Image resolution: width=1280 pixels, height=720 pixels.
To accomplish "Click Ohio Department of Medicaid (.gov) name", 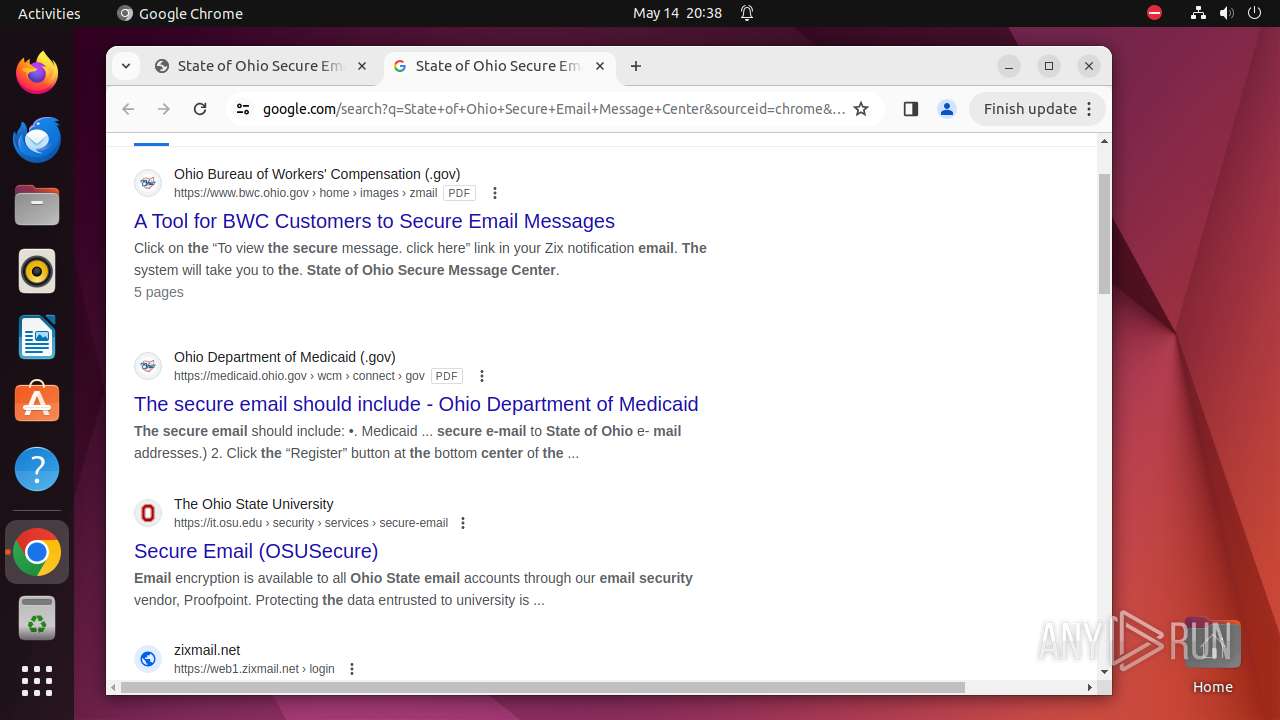I will click(285, 357).
